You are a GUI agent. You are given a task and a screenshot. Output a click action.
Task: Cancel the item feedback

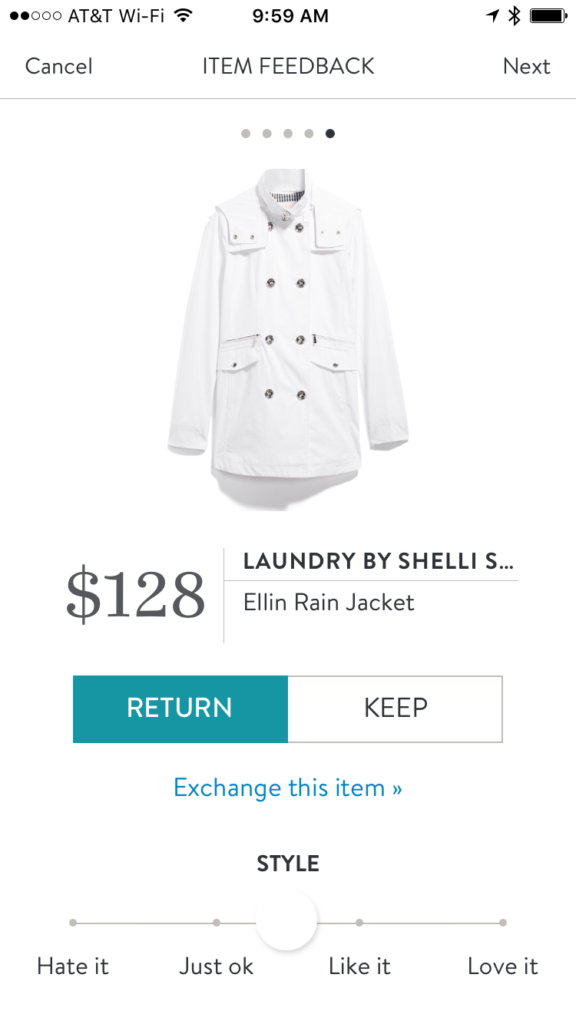point(59,66)
